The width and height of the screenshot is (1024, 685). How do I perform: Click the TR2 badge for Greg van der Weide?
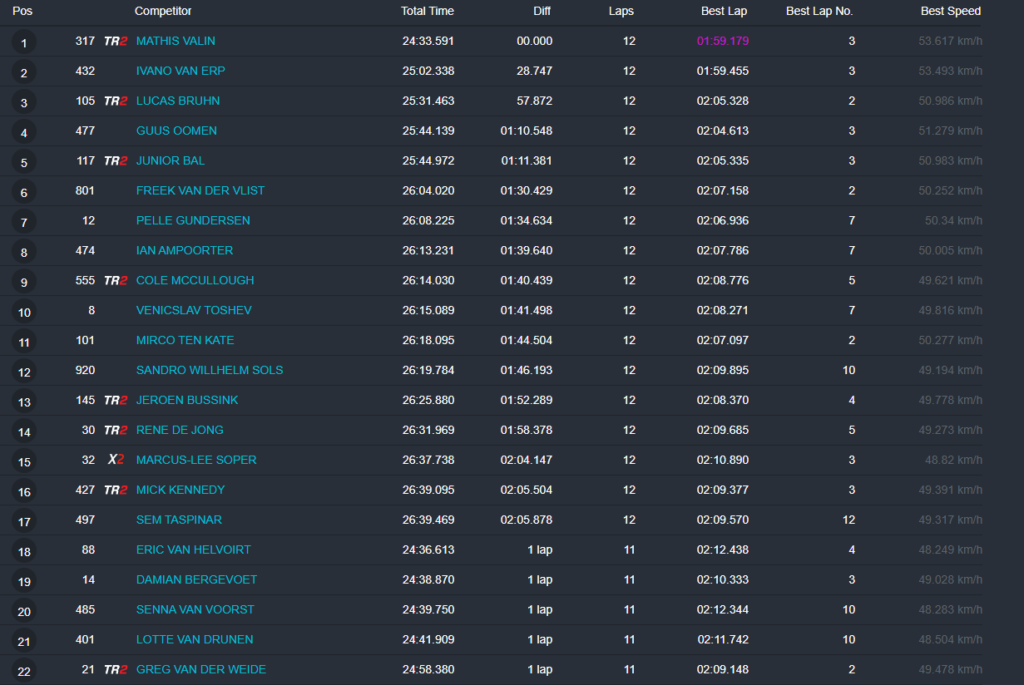coord(116,670)
